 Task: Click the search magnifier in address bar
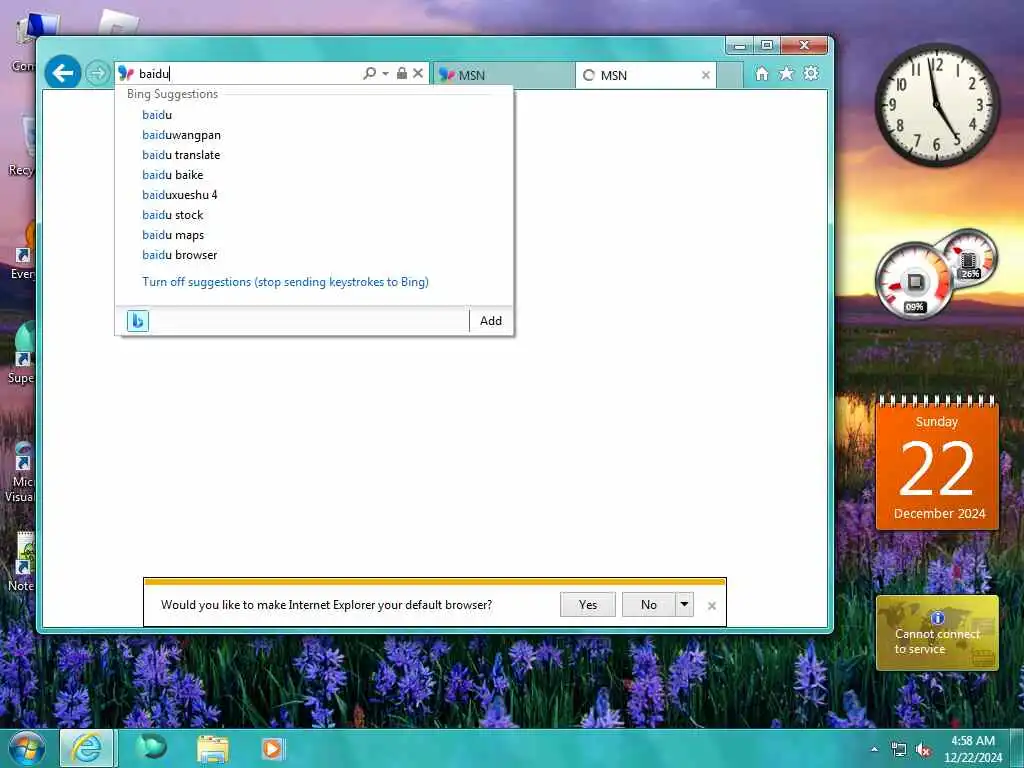pos(370,73)
